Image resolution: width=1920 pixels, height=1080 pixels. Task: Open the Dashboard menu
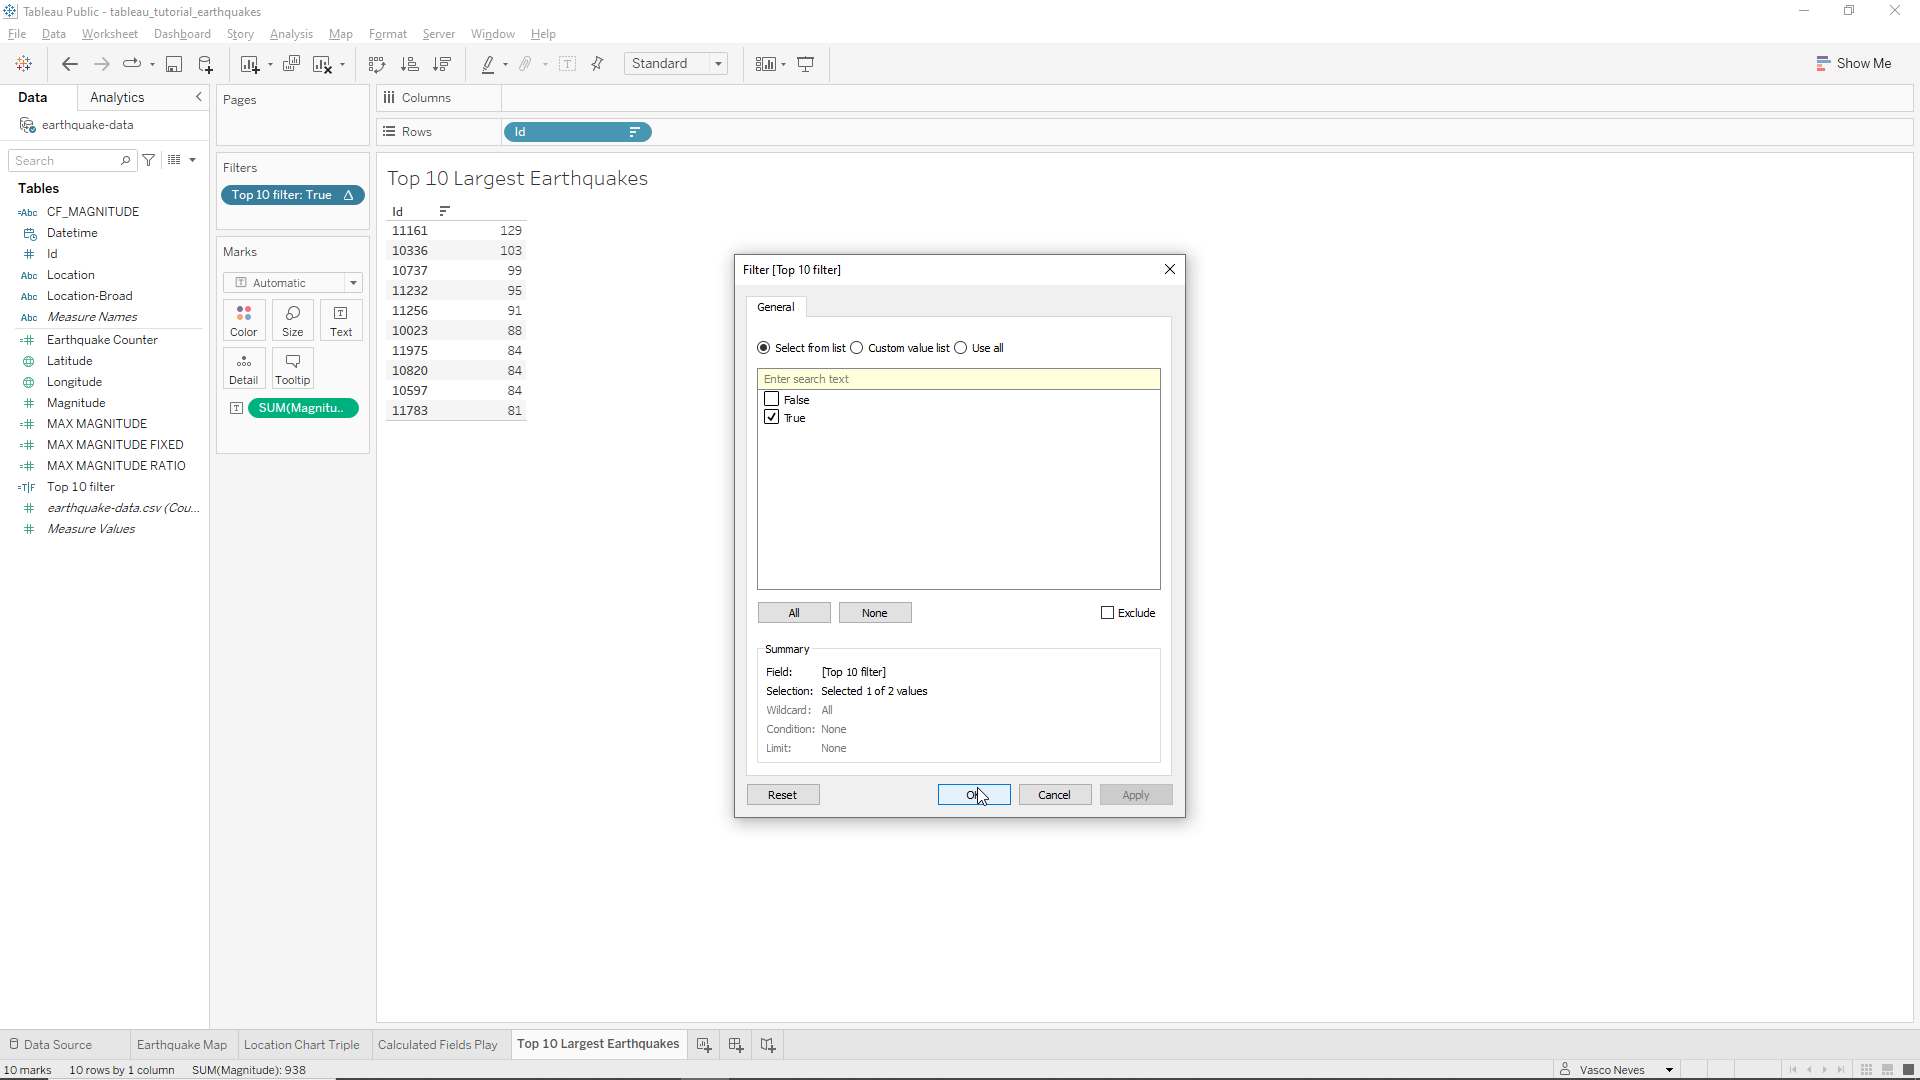pyautogui.click(x=182, y=34)
